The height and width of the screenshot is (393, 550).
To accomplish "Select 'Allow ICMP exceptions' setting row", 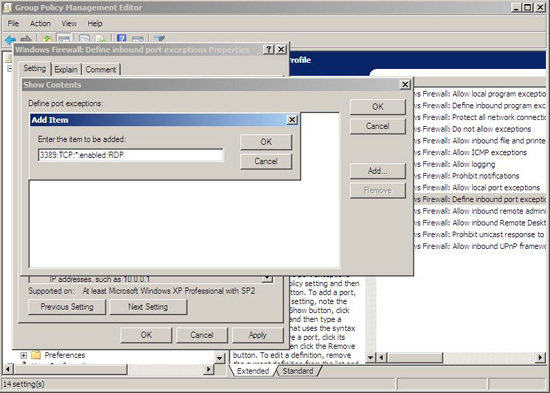I will click(480, 153).
